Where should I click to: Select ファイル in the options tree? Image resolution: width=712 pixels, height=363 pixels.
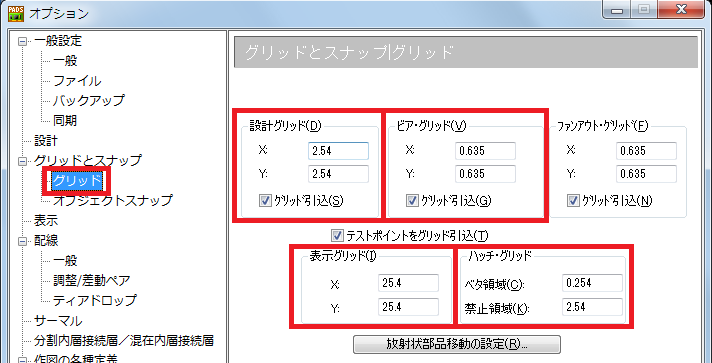[77, 81]
